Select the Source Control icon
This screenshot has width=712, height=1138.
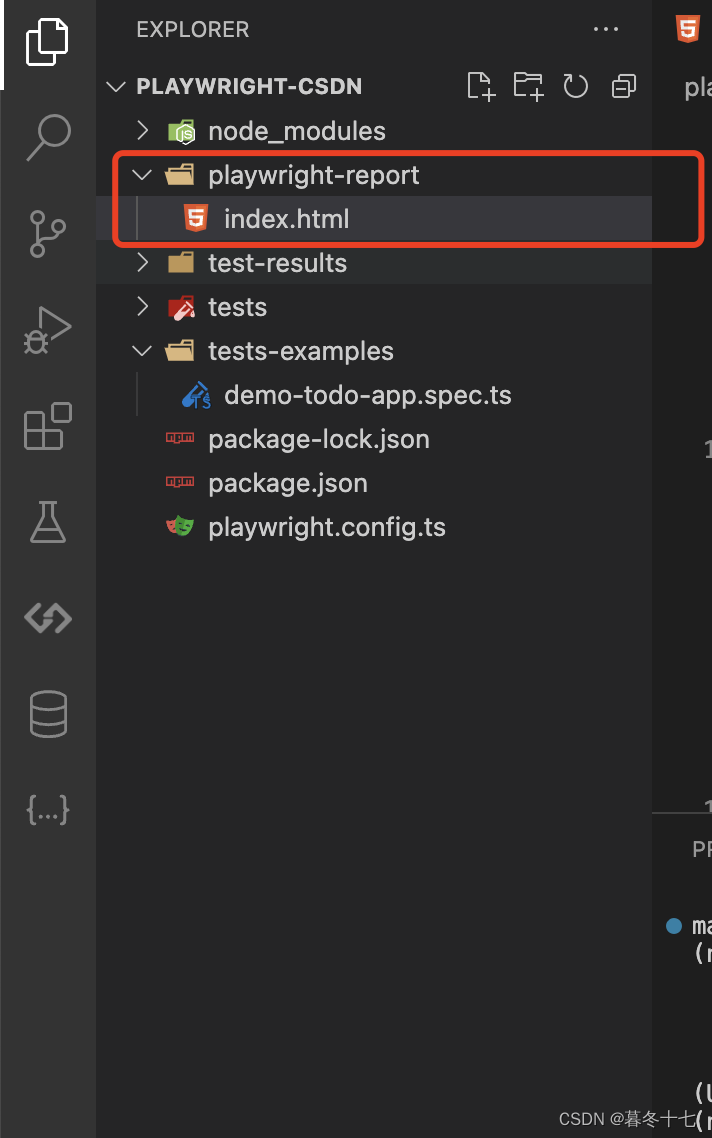pyautogui.click(x=47, y=233)
